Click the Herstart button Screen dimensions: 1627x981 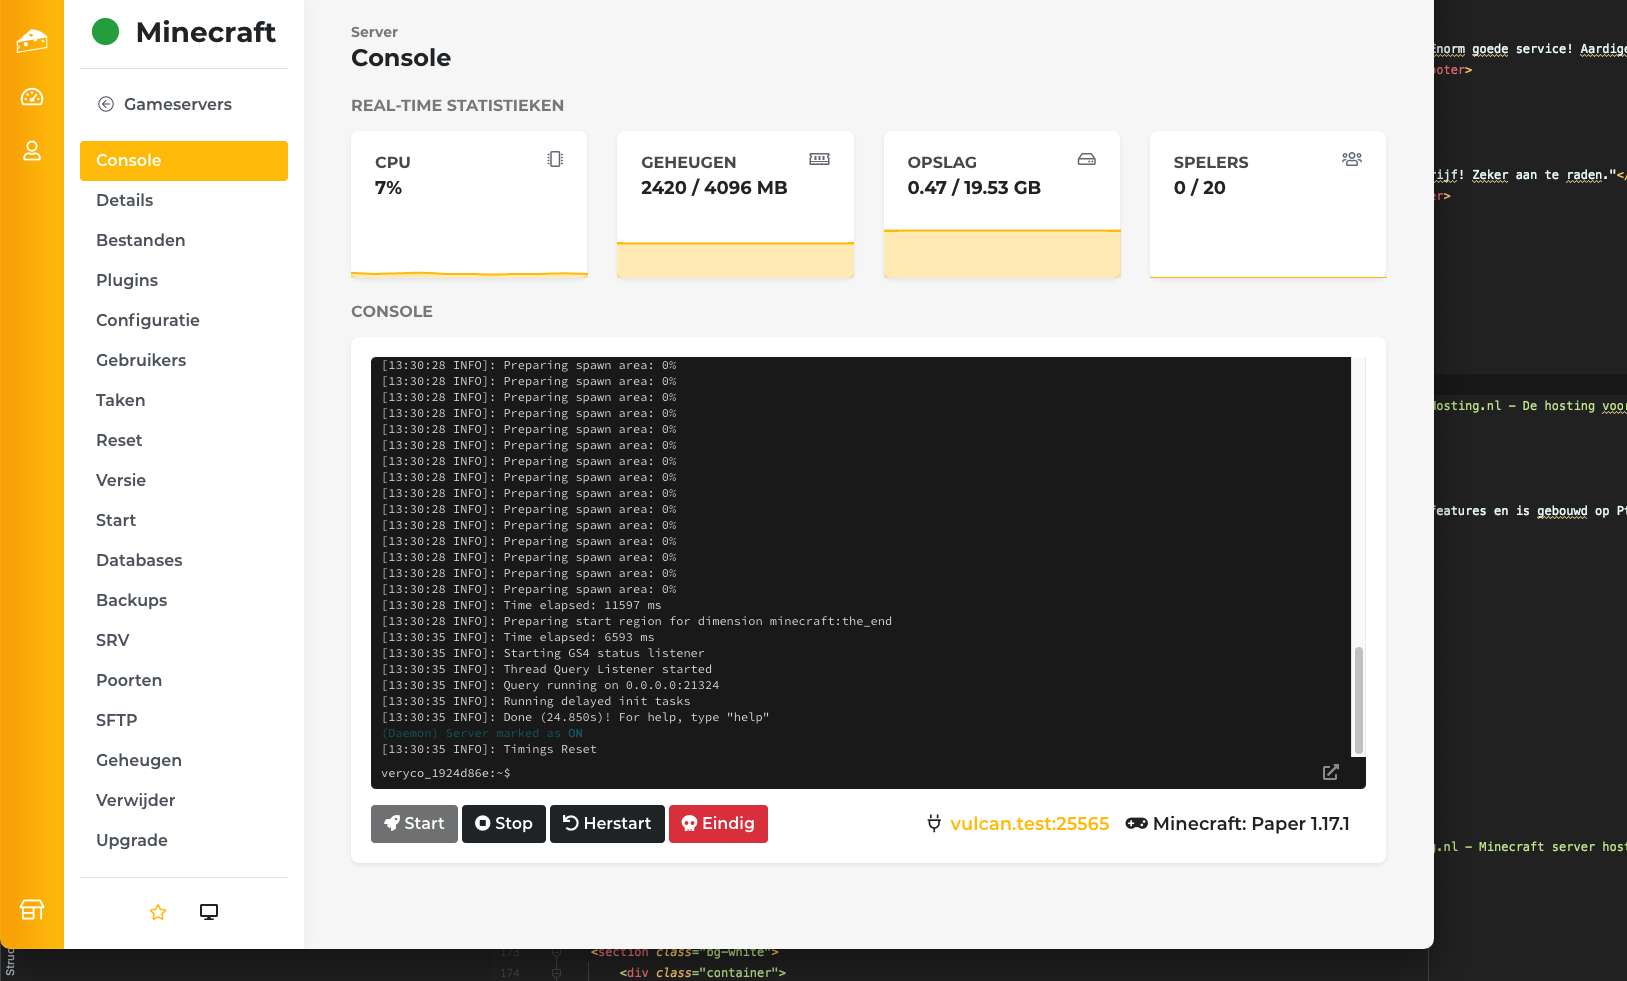pyautogui.click(x=607, y=824)
